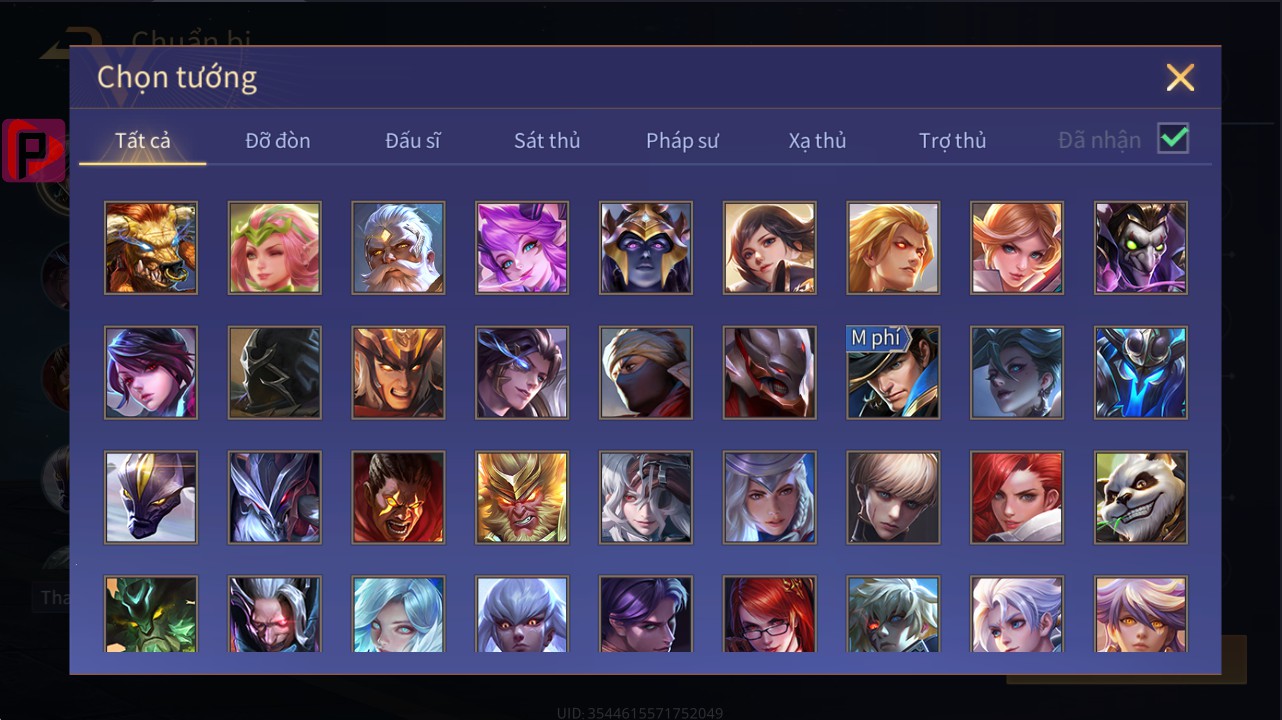Close the "Chọn tướng" dialog
The height and width of the screenshot is (720, 1282).
click(x=1180, y=77)
